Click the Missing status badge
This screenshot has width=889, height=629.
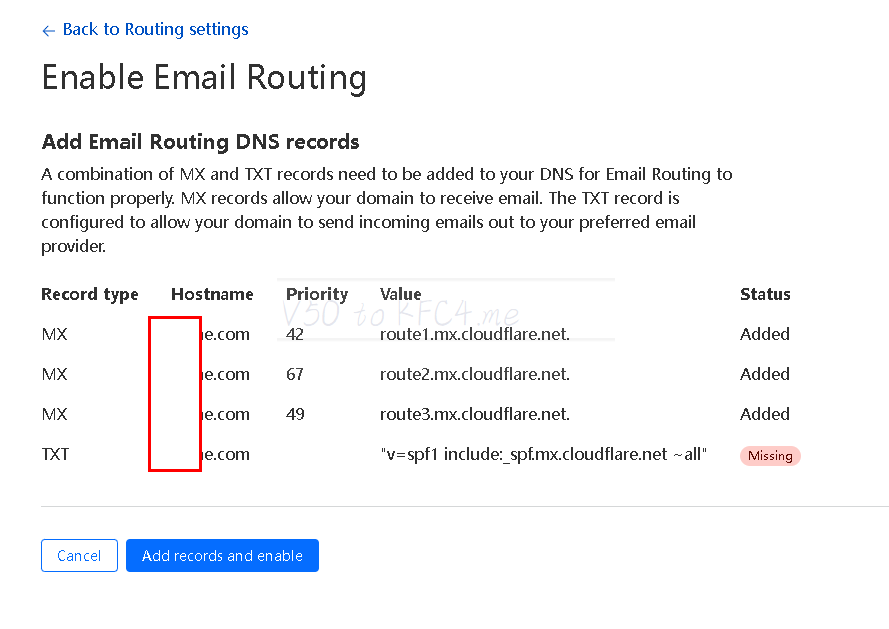(770, 456)
